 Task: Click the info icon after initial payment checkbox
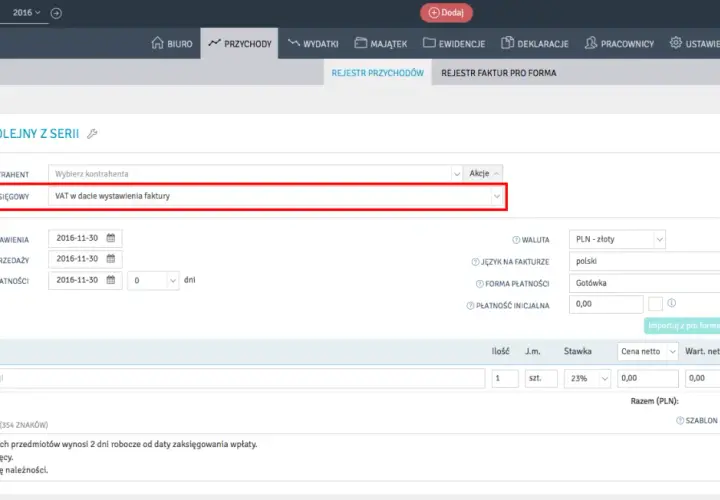(671, 303)
